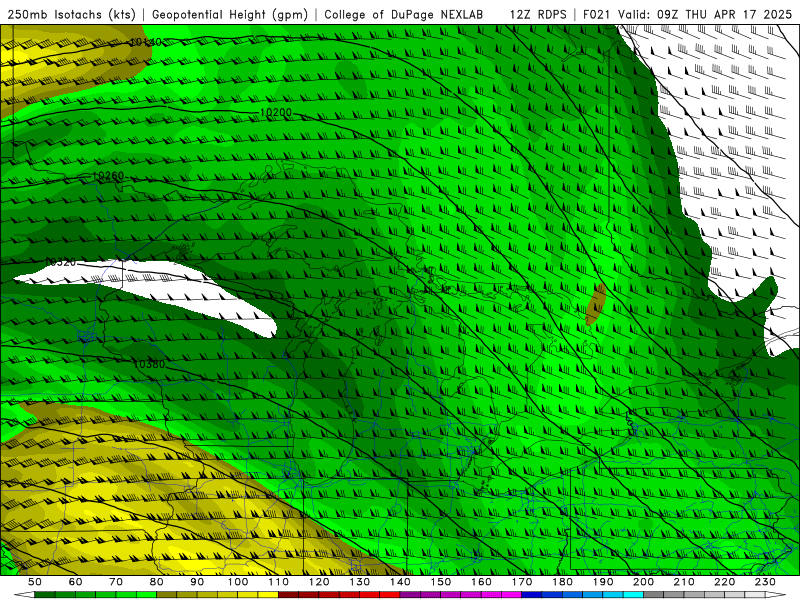Click the bright red color bar segment below 130
800x600 pixels.
pyautogui.click(x=370, y=595)
